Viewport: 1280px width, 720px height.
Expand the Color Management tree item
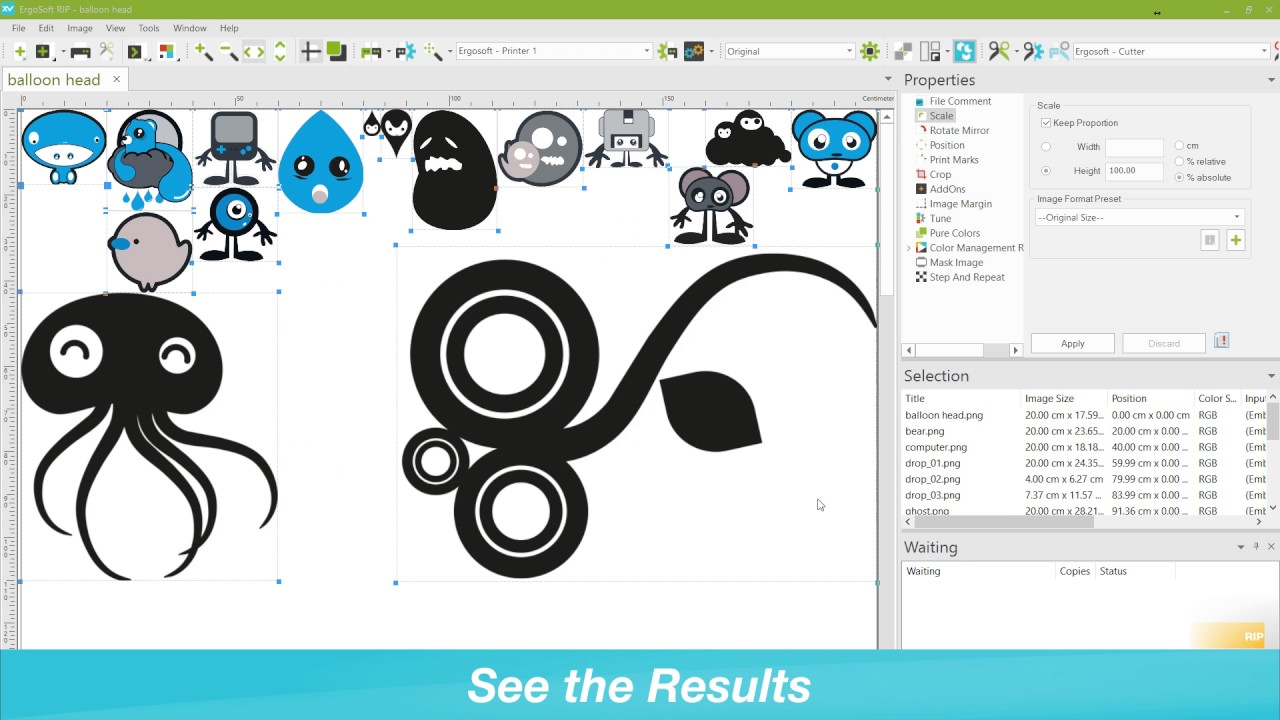click(909, 248)
